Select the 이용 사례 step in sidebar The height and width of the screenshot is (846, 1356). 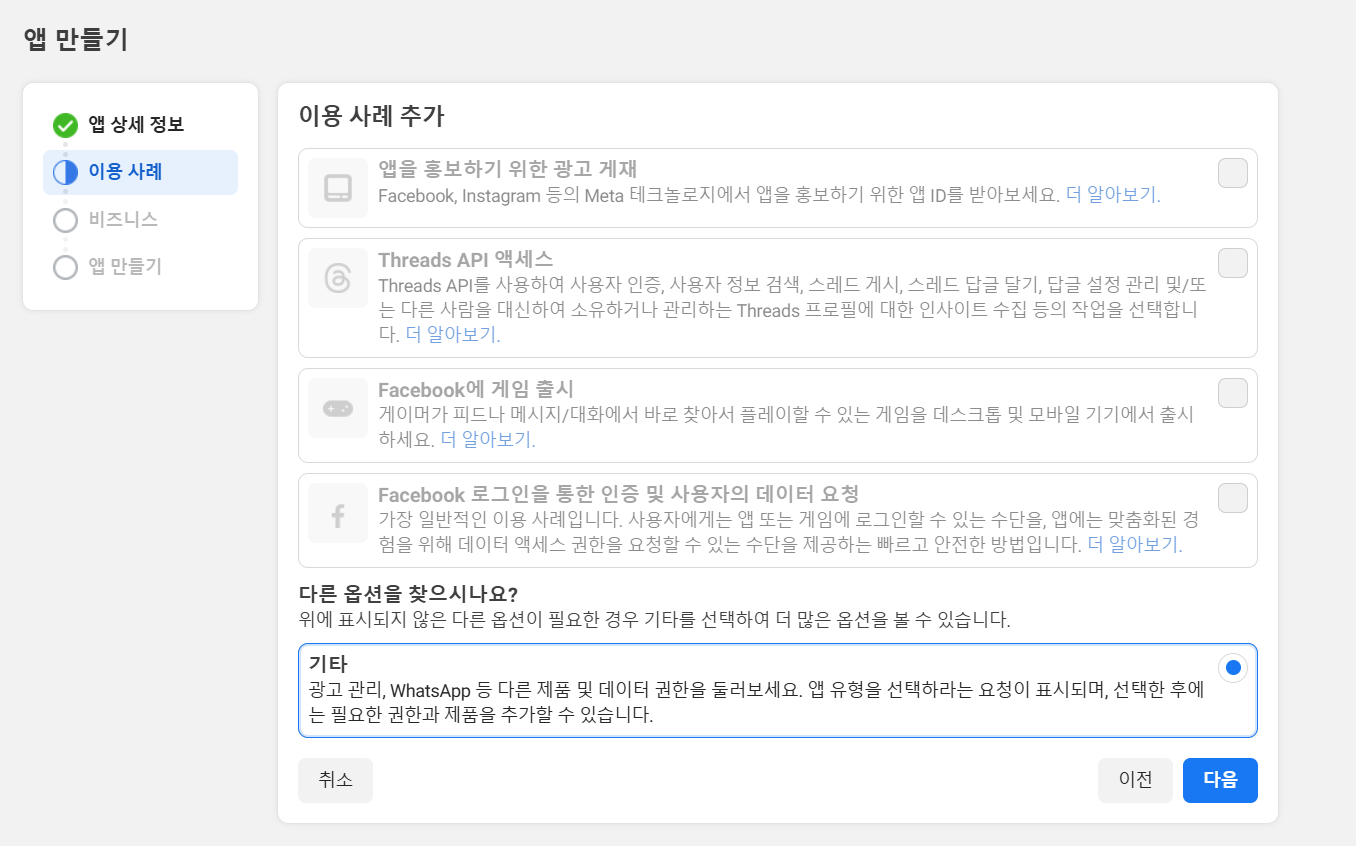click(140, 172)
